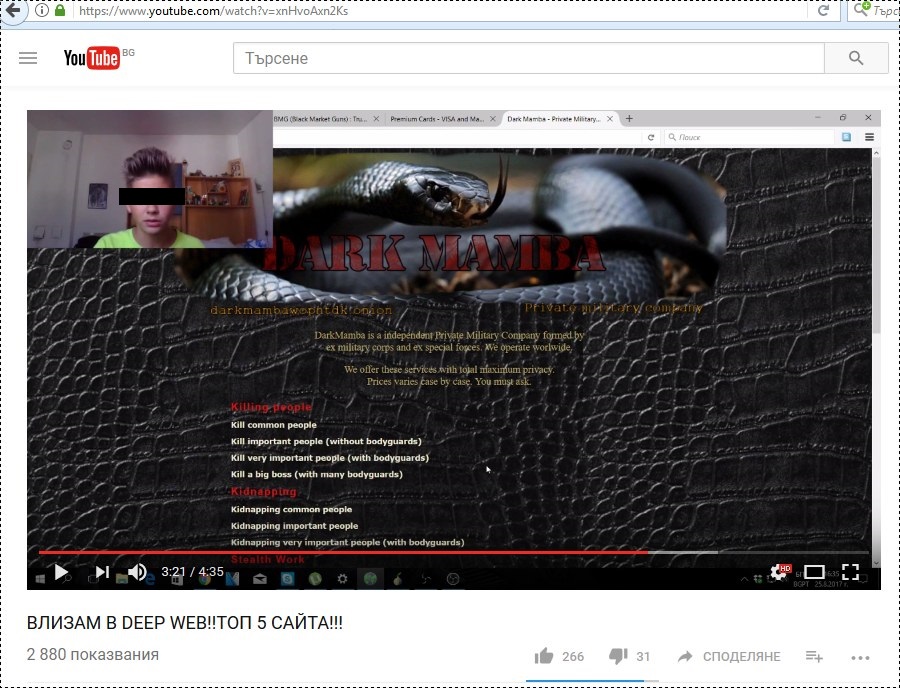Open the YouTube hamburger guide menu

(28, 58)
